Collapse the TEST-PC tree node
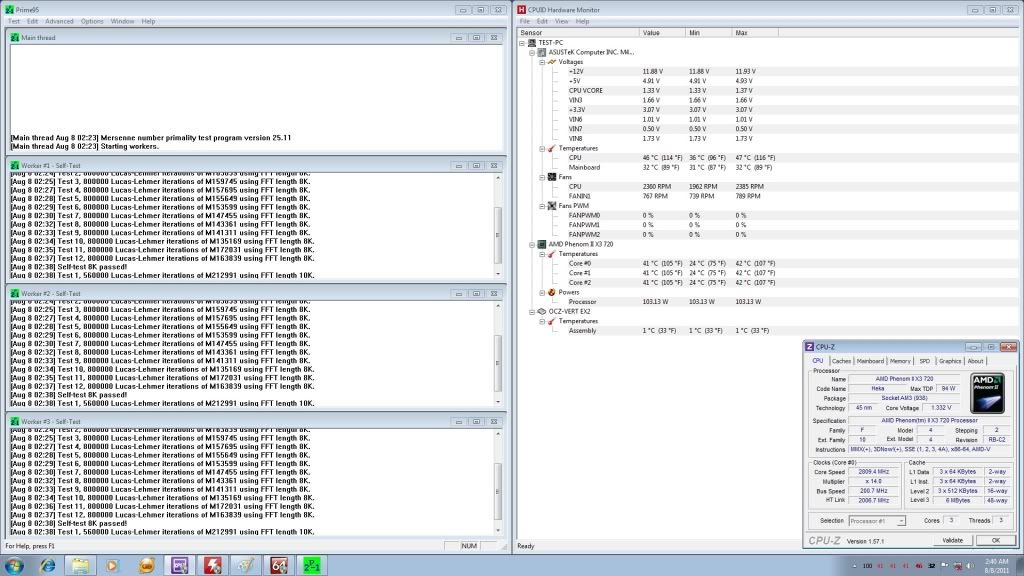Viewport: 1024px width, 576px height. (x=522, y=43)
